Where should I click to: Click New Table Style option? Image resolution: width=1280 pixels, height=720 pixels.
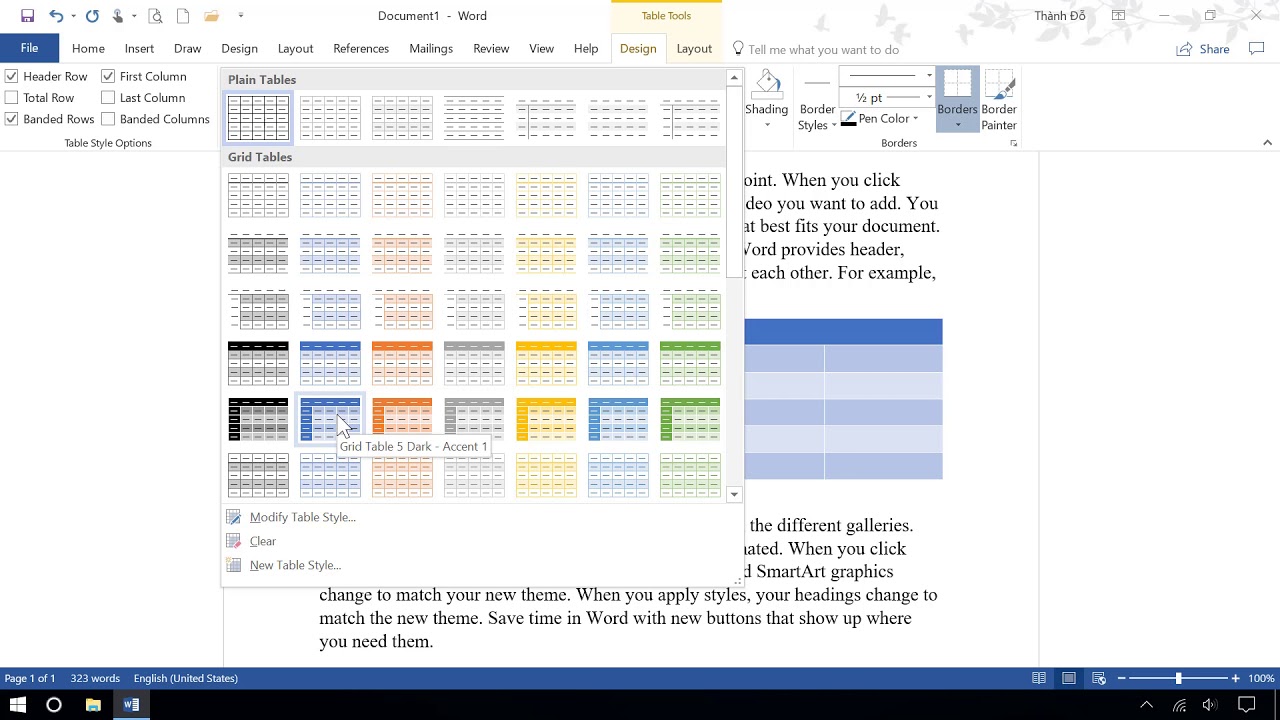tap(295, 565)
